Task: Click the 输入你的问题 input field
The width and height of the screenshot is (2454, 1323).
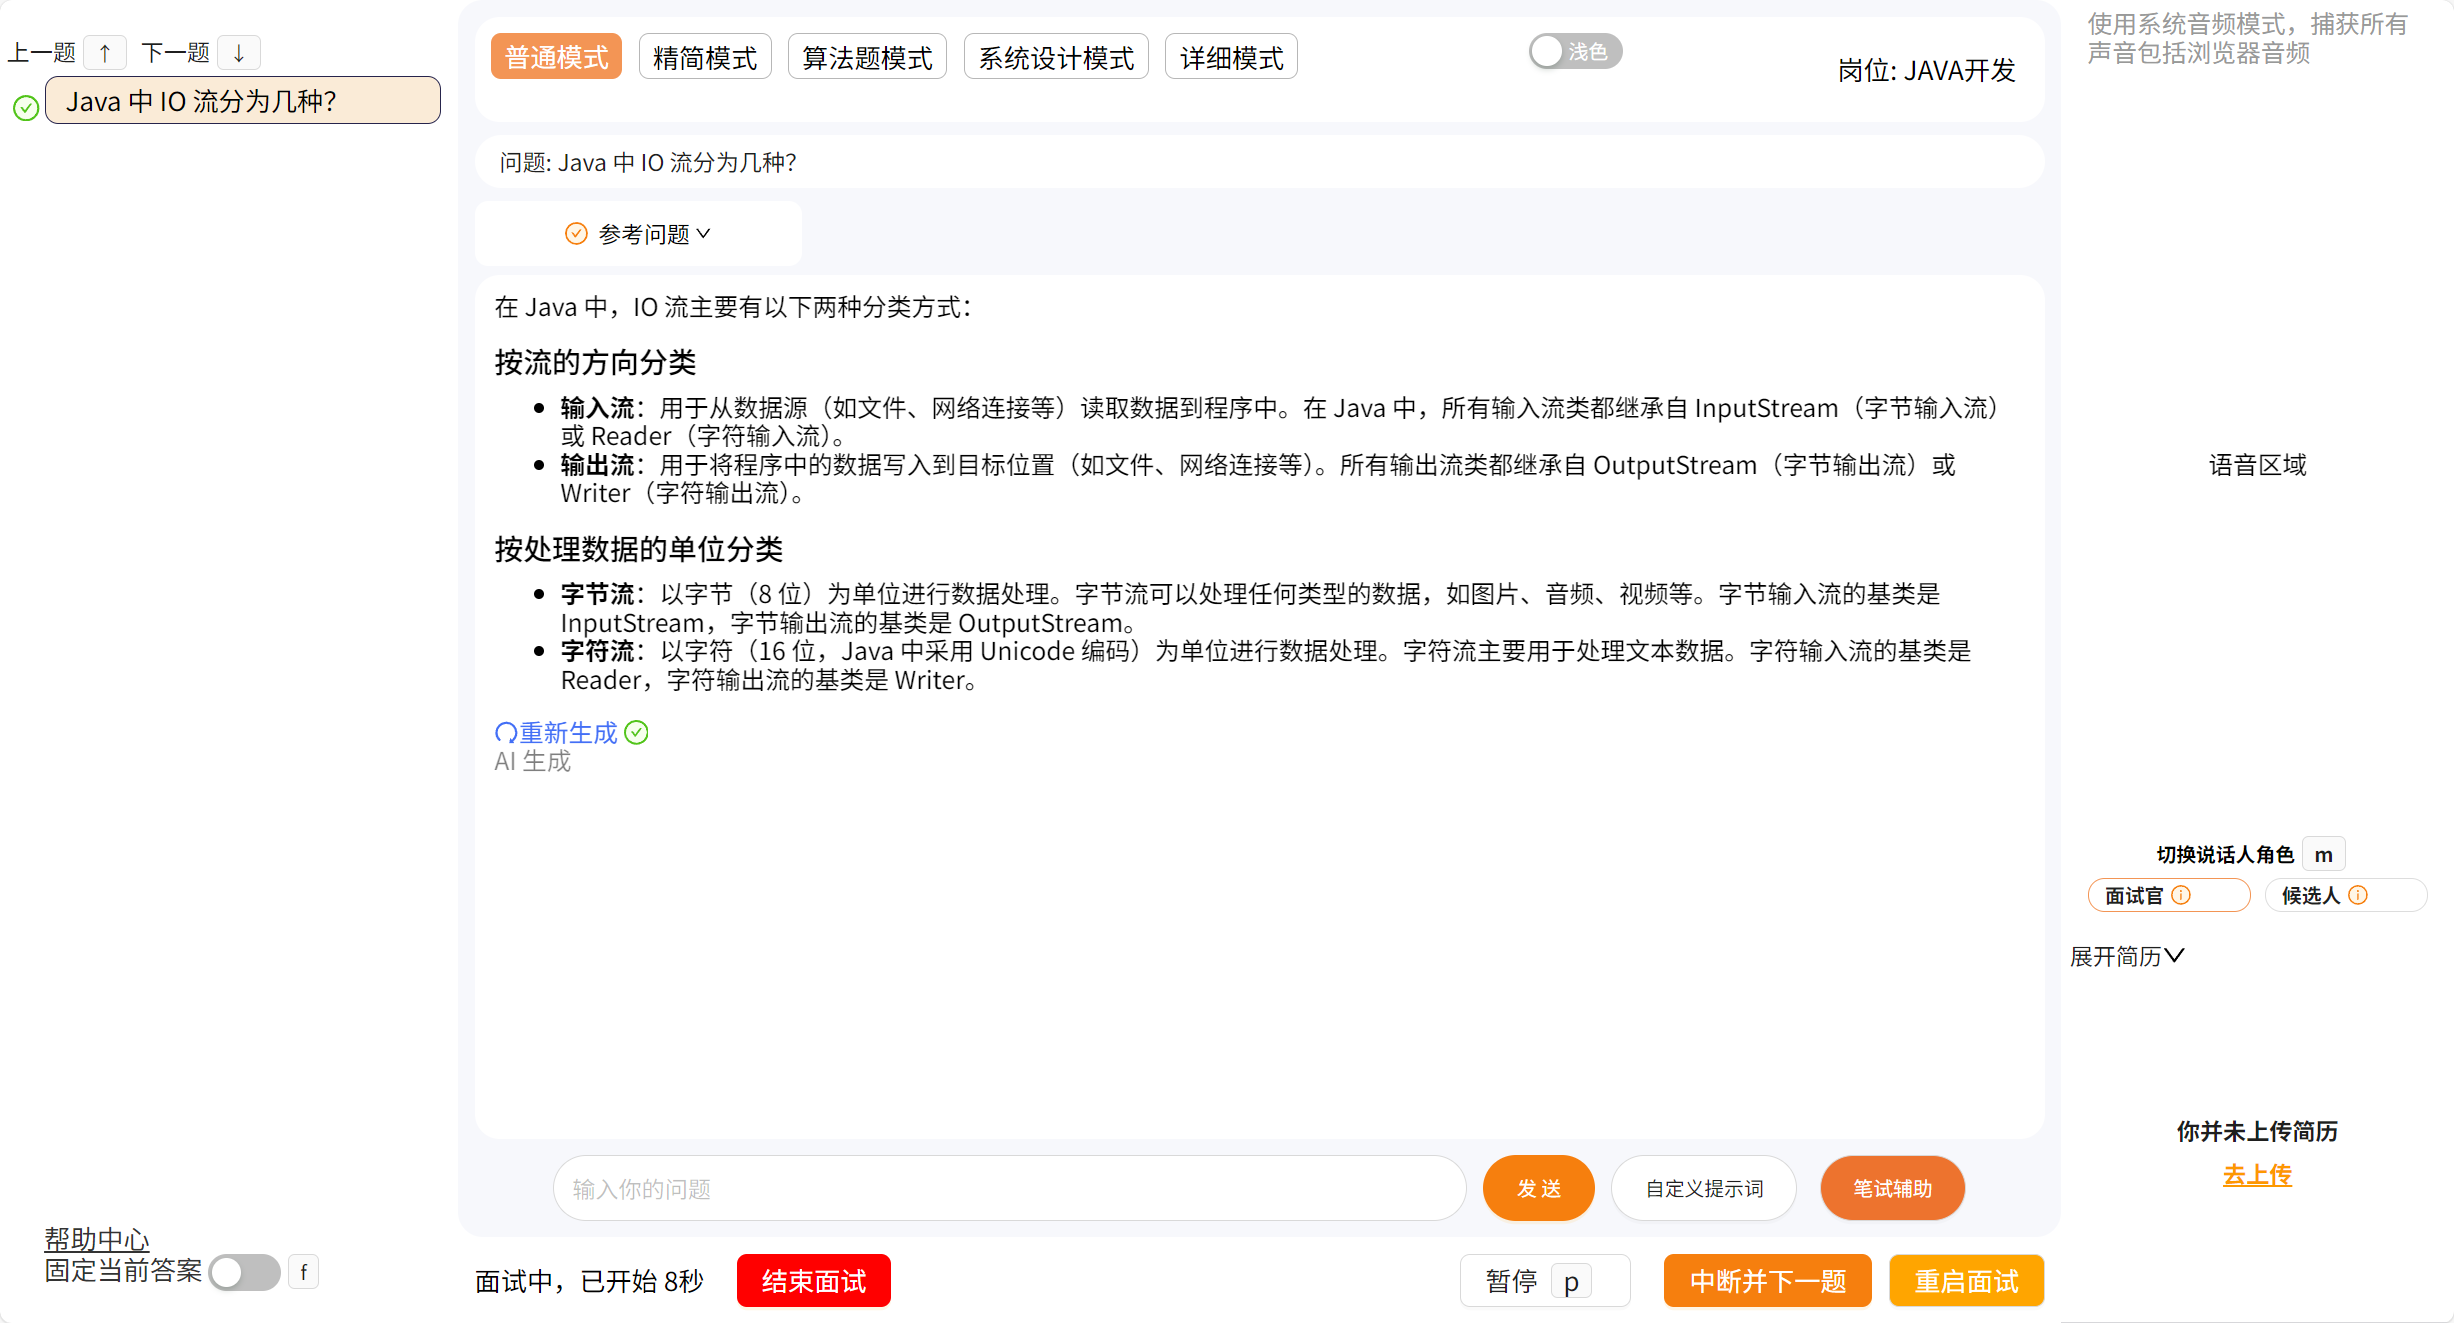Action: tap(1008, 1188)
